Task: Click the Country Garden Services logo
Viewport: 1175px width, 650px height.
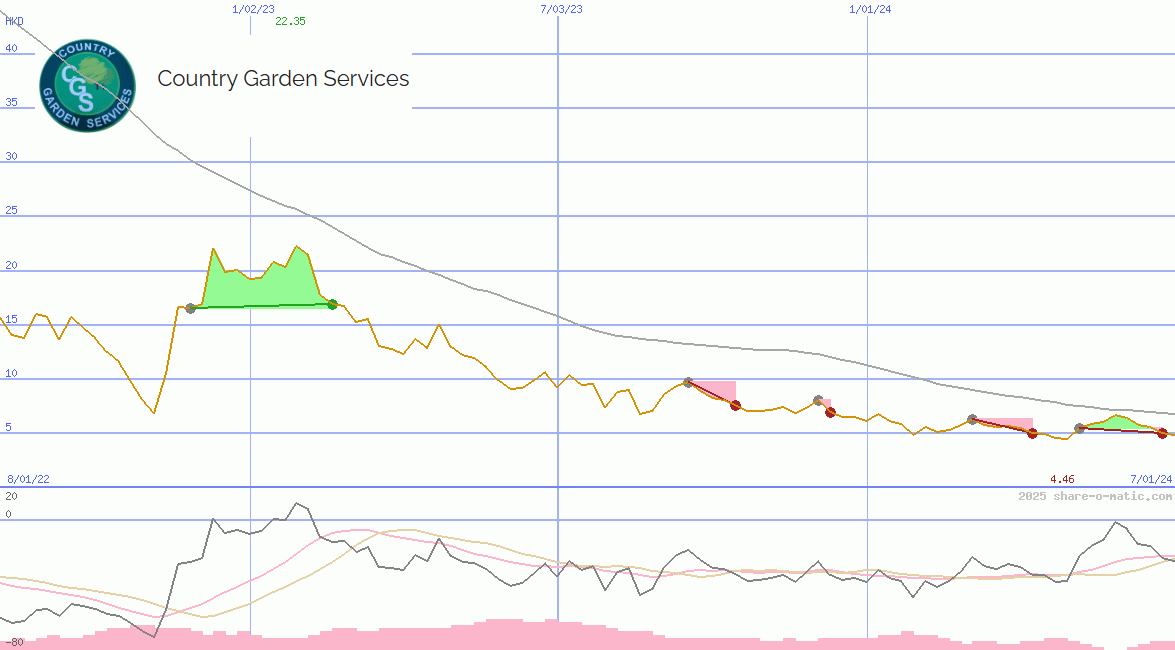Action: coord(87,86)
